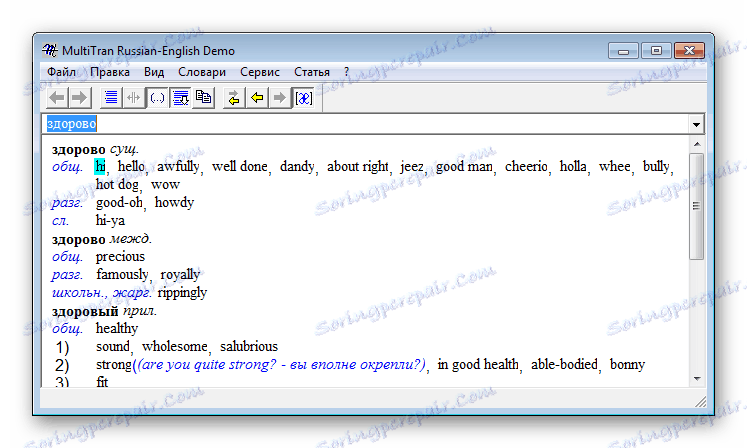The width and height of the screenshot is (747, 448).
Task: Click the translation 'royally'
Action: [180, 275]
